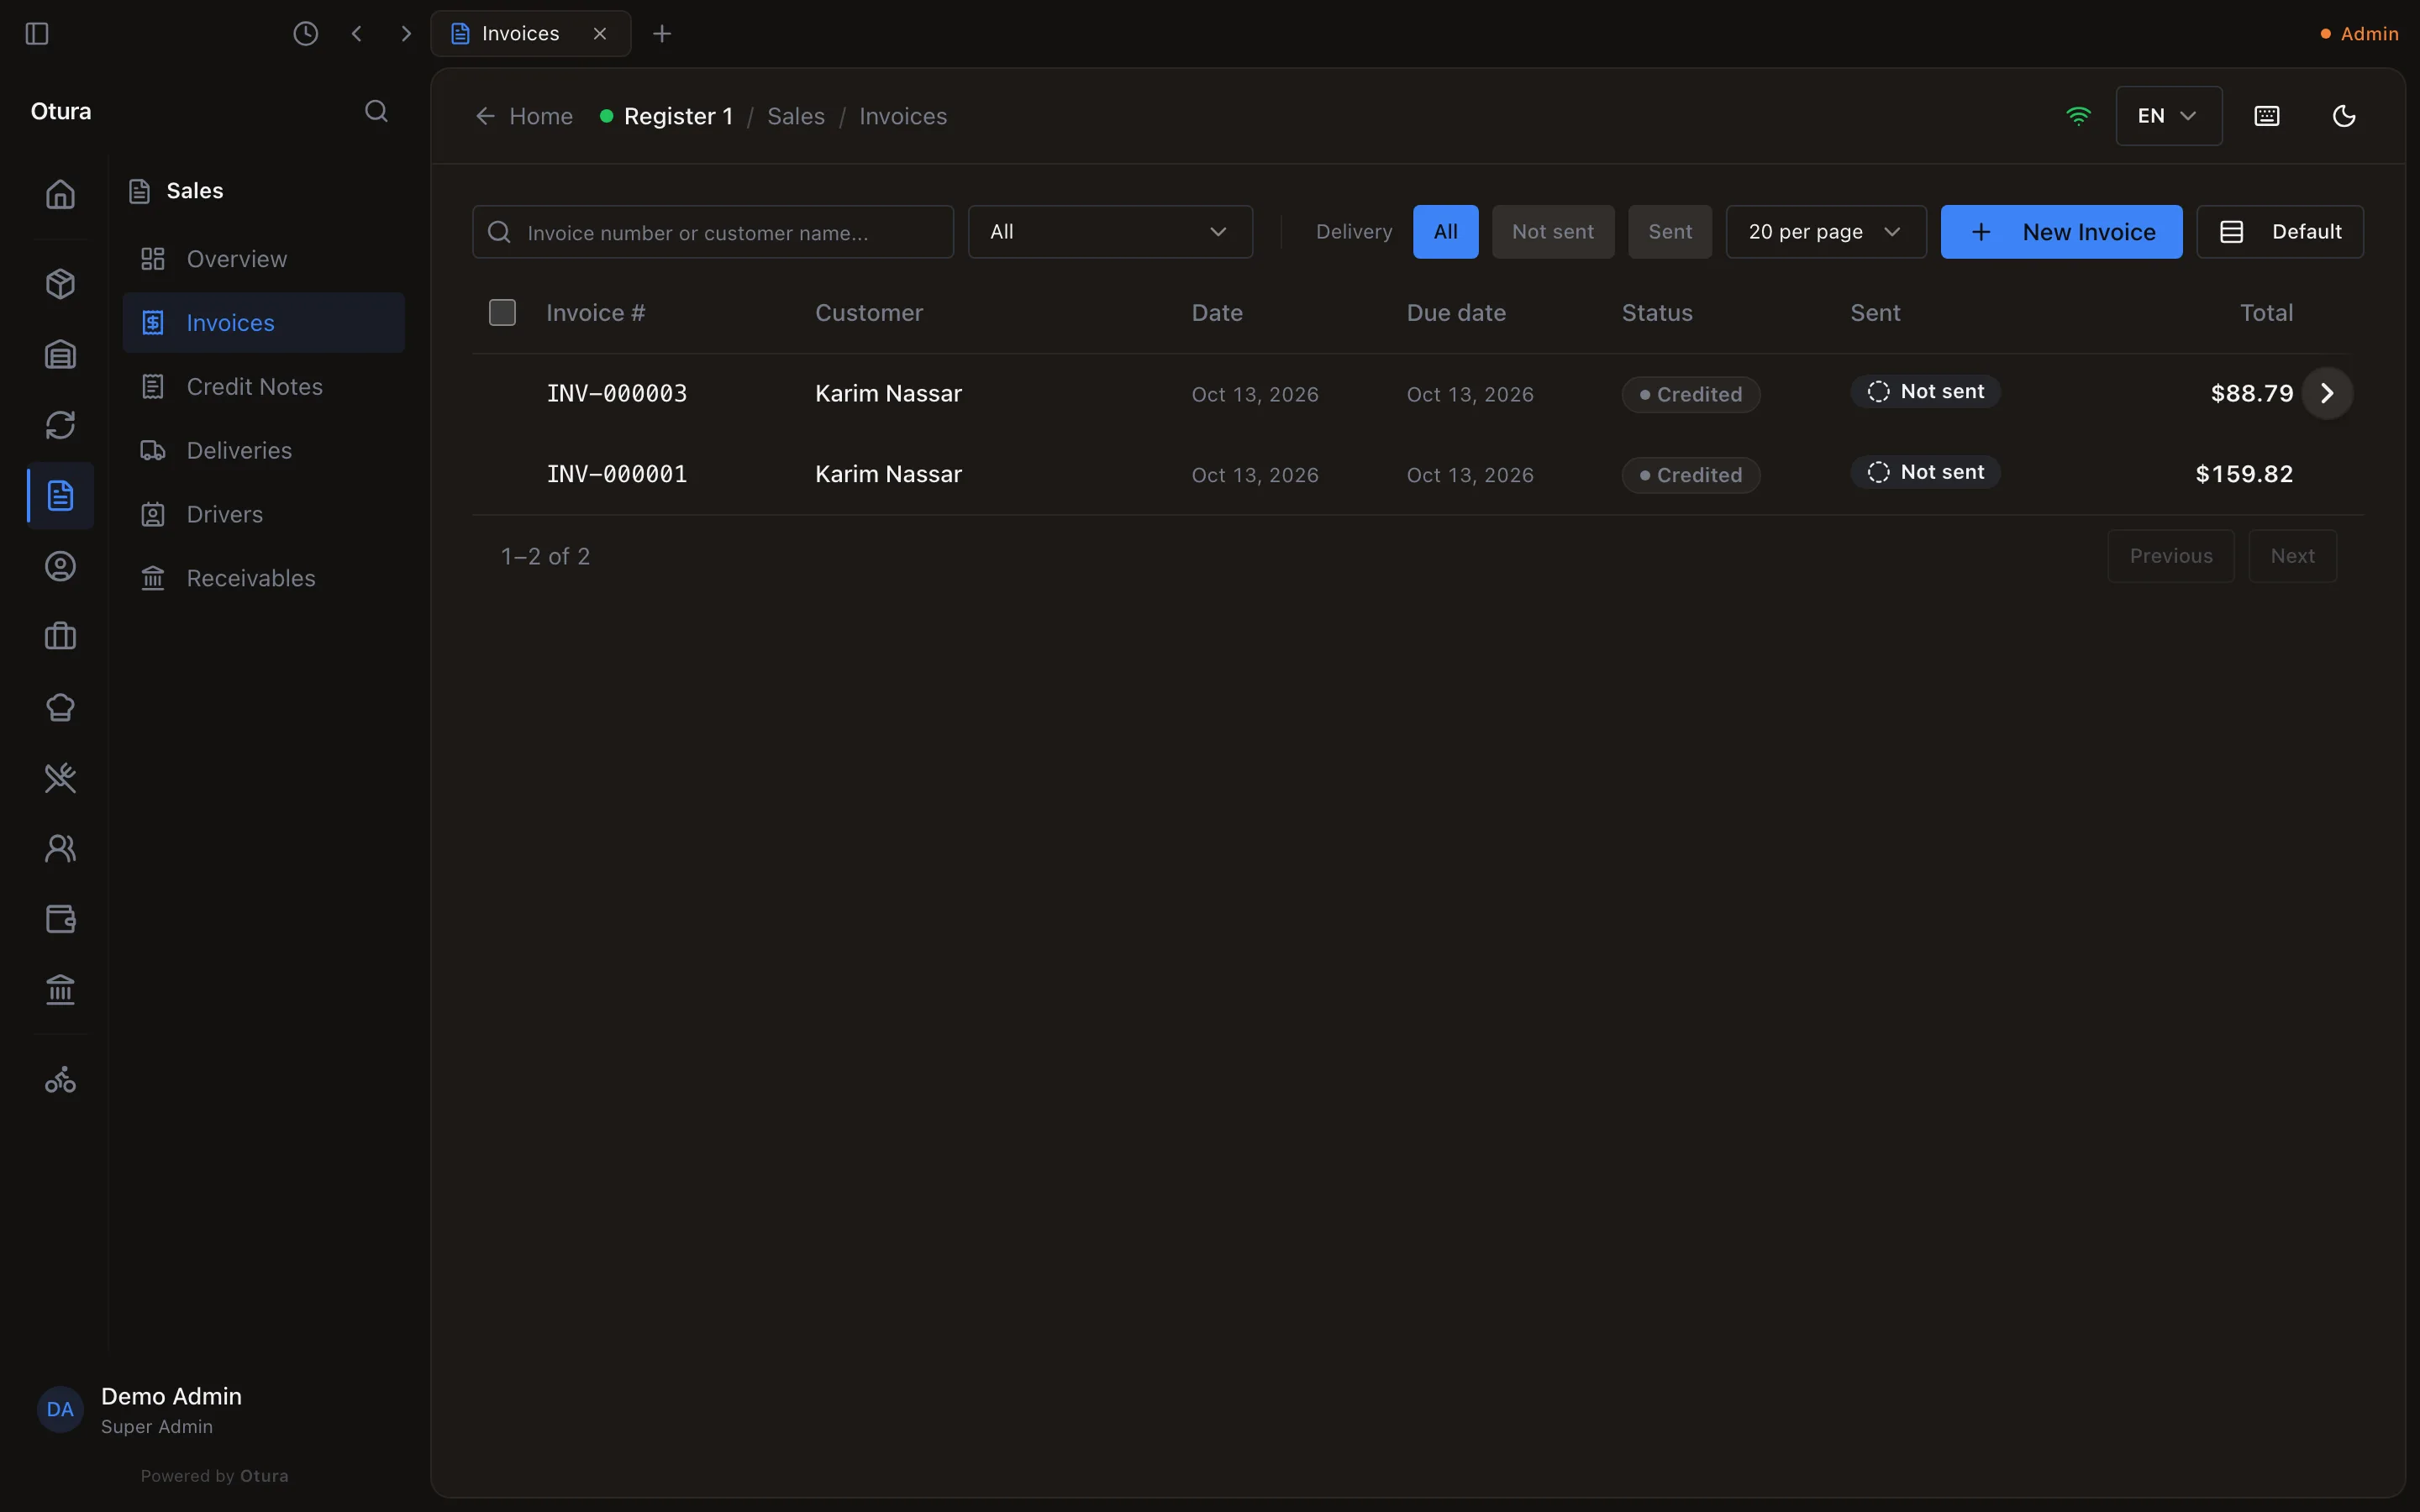Tick the select-all invoices checkbox
The image size is (2420, 1512).
click(502, 313)
